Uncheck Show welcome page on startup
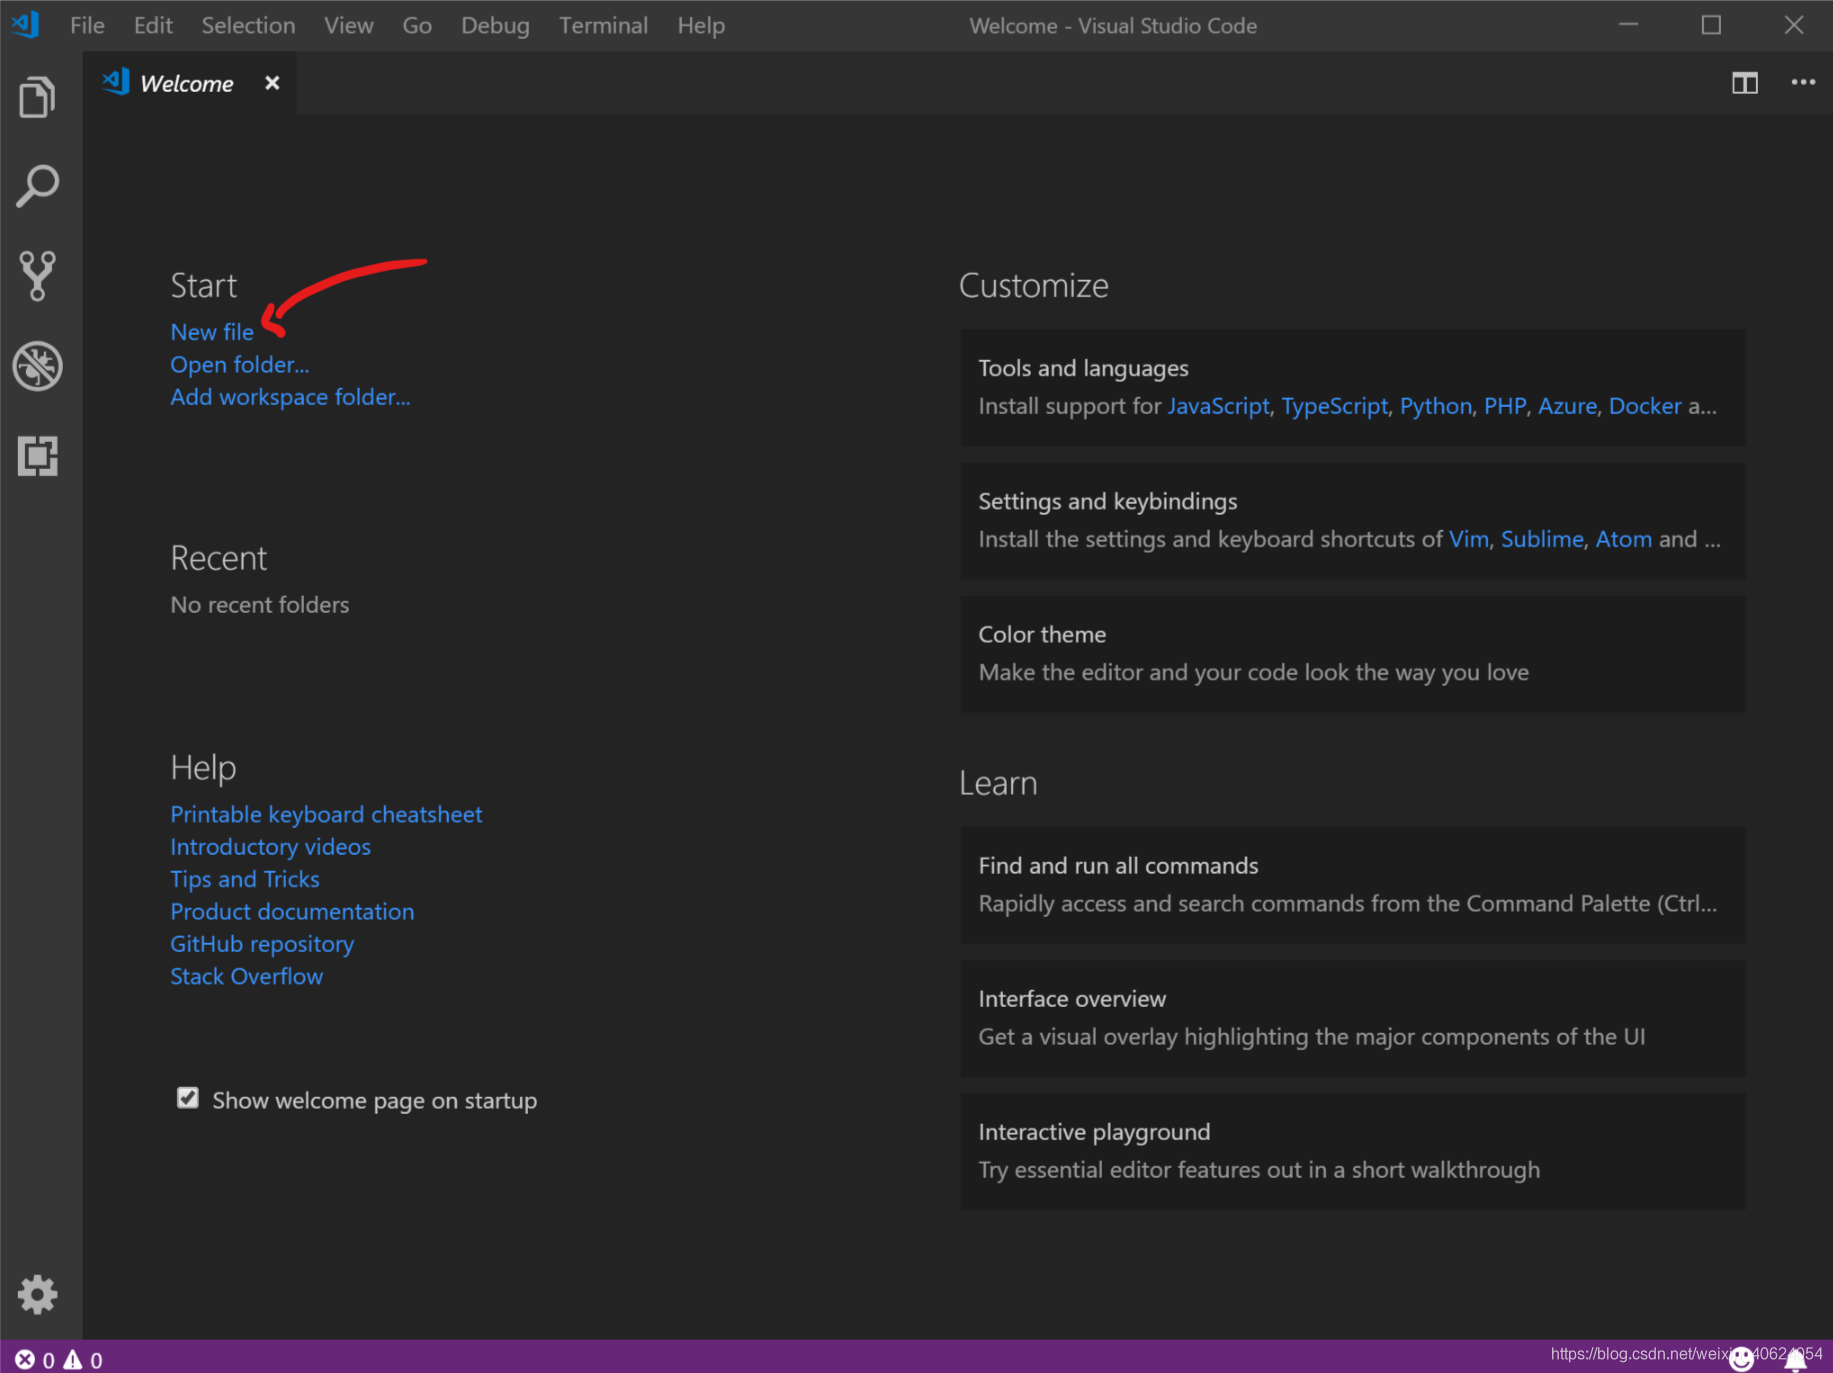This screenshot has height=1373, width=1833. coord(188,1098)
